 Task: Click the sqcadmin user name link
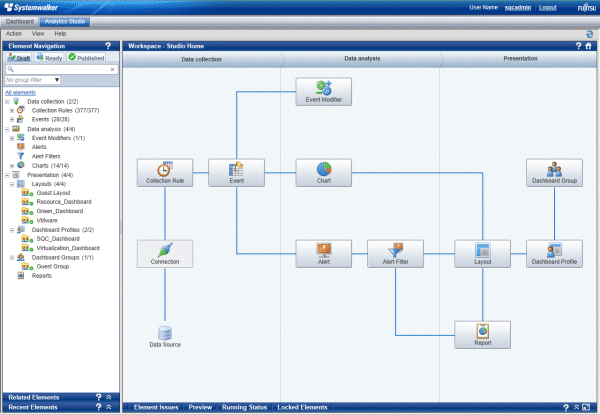click(518, 8)
